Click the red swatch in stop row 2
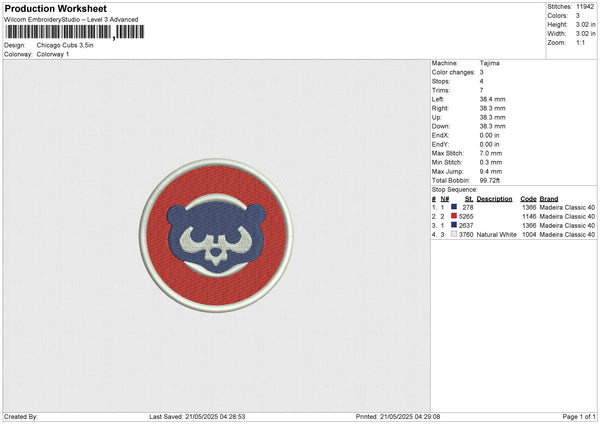Image resolution: width=600 pixels, height=424 pixels. tap(454, 216)
